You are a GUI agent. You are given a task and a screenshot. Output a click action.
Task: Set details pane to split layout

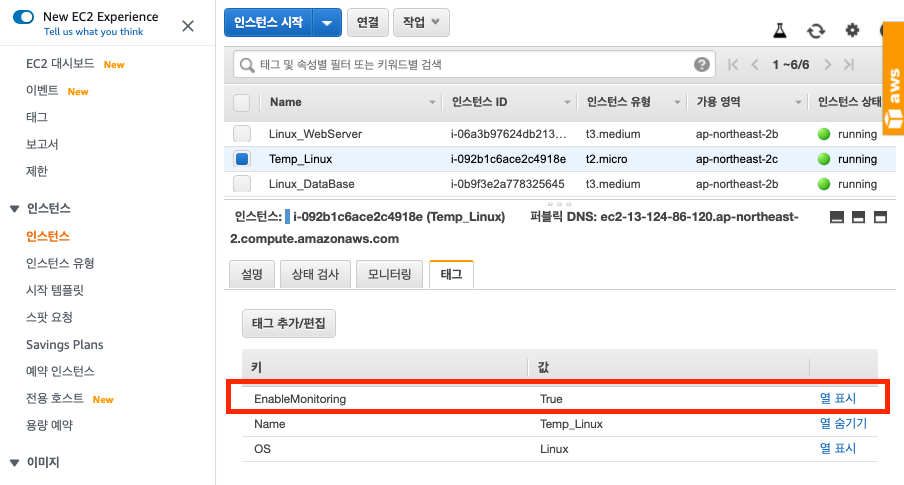tap(858, 217)
